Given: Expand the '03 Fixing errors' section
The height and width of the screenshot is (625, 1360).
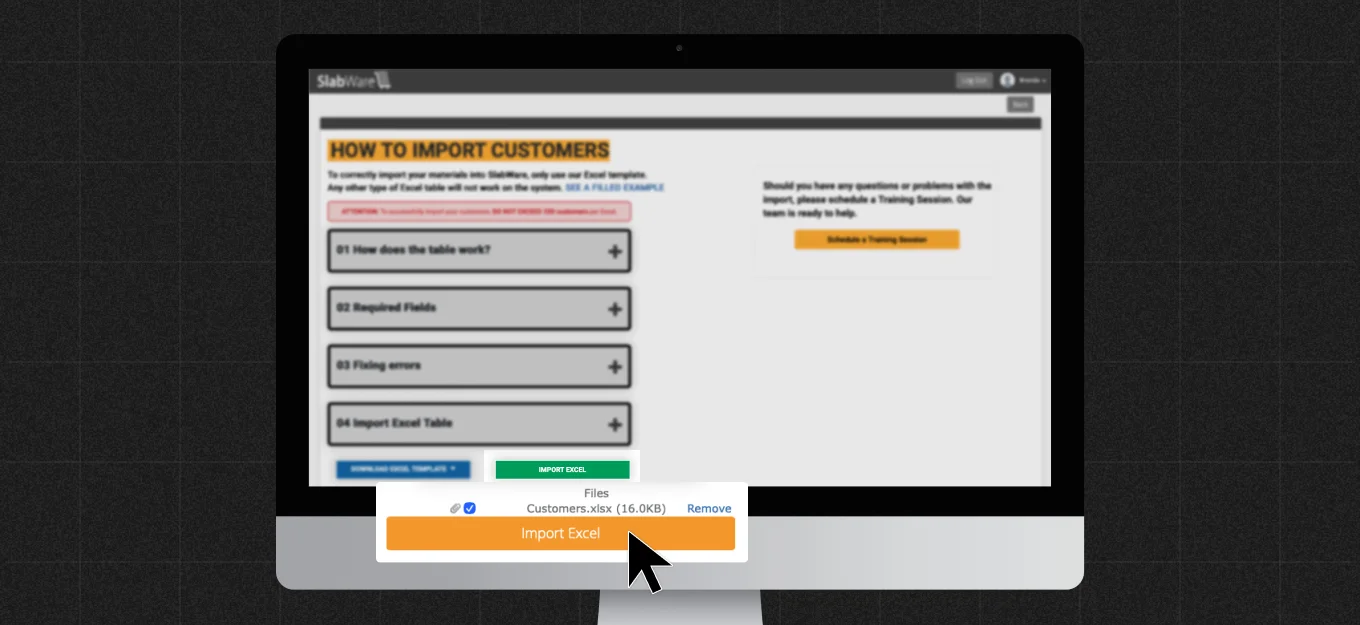Looking at the screenshot, I should [479, 366].
